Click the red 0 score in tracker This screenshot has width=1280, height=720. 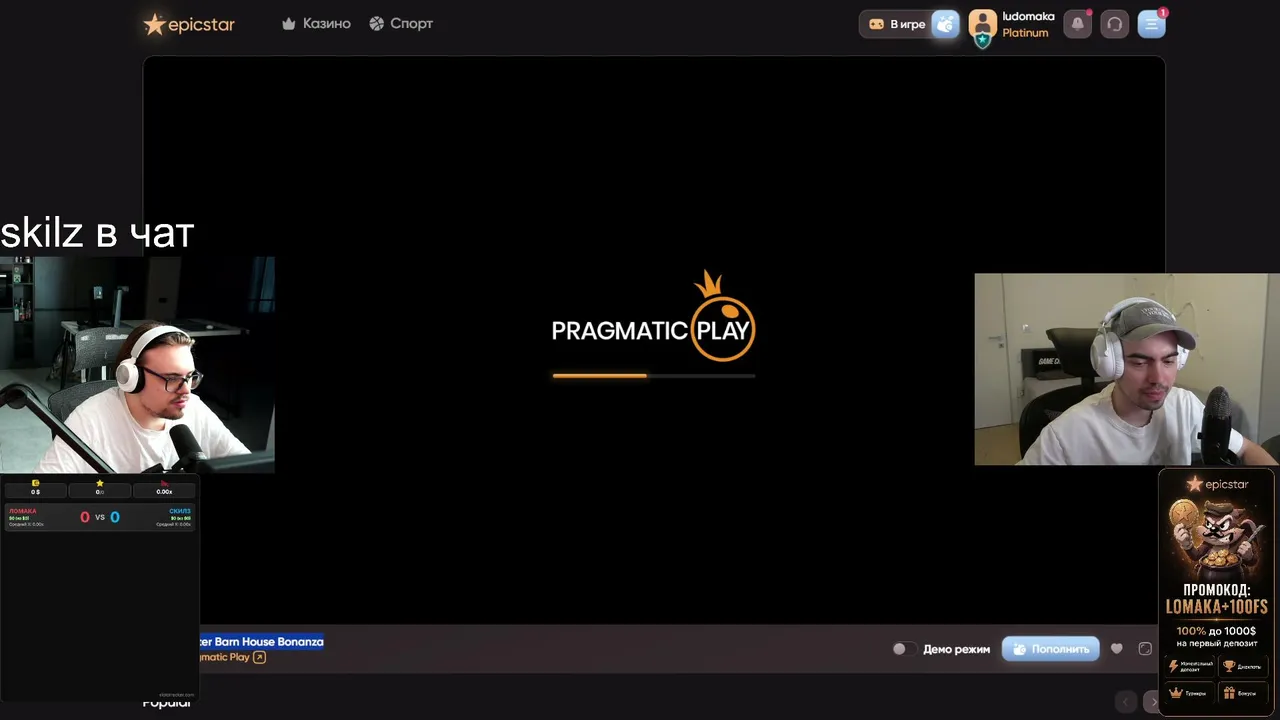pyautogui.click(x=85, y=517)
